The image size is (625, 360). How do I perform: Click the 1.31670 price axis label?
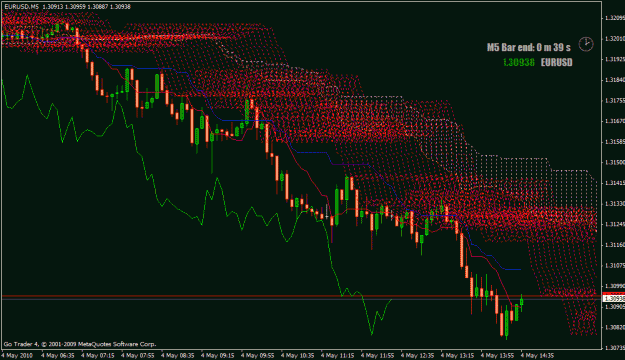(x=615, y=121)
